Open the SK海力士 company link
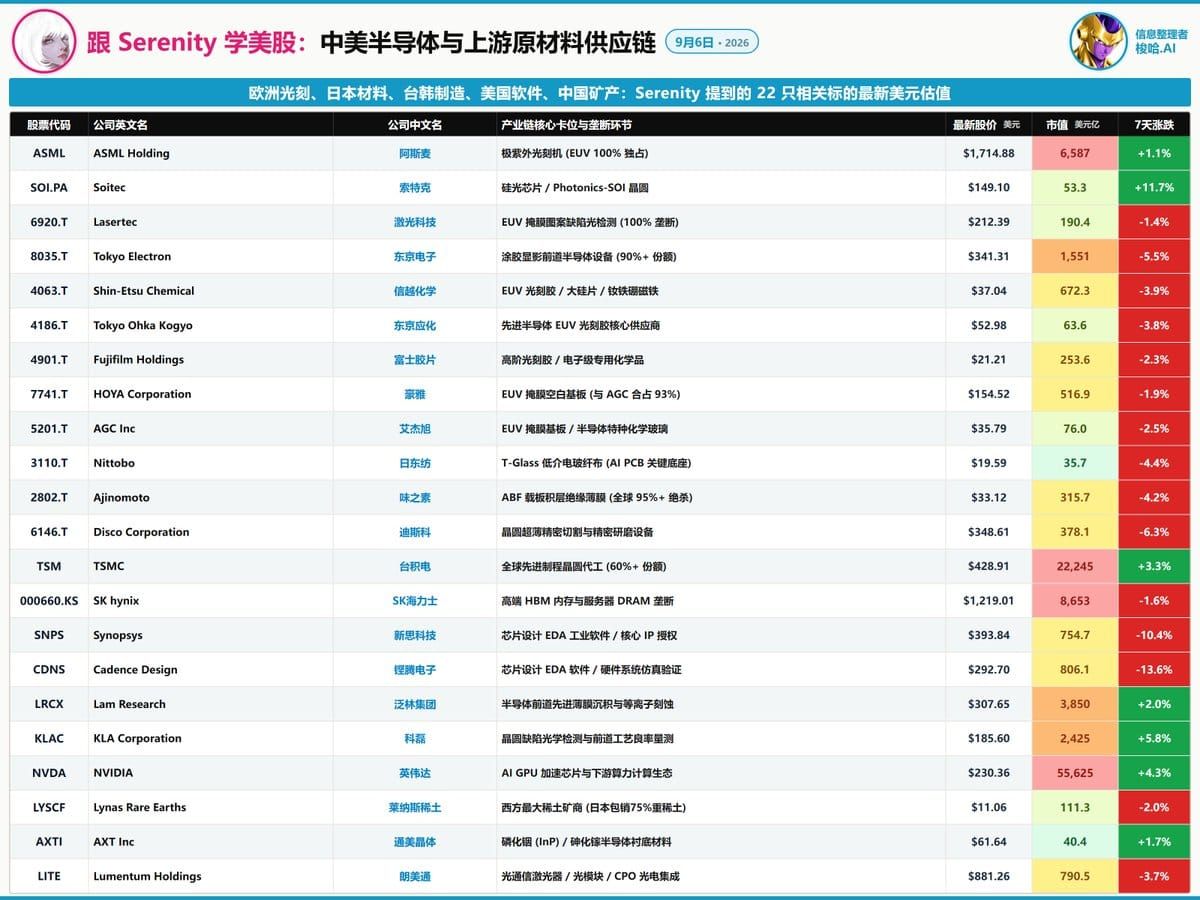 (x=415, y=601)
